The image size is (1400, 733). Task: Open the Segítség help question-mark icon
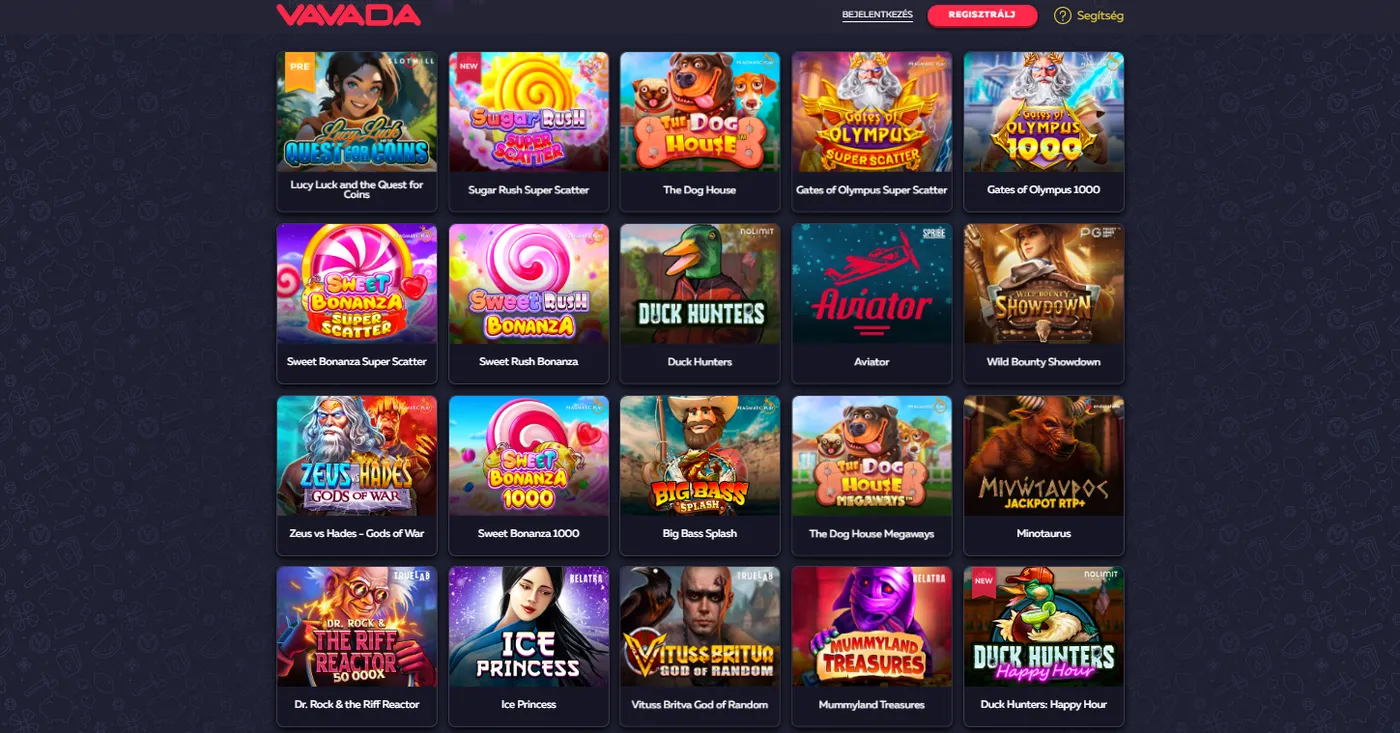1062,15
